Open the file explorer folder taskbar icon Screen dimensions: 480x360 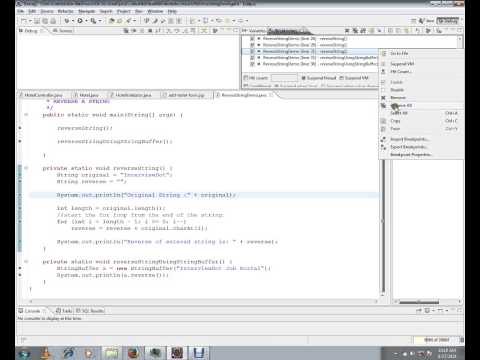click(x=112, y=353)
